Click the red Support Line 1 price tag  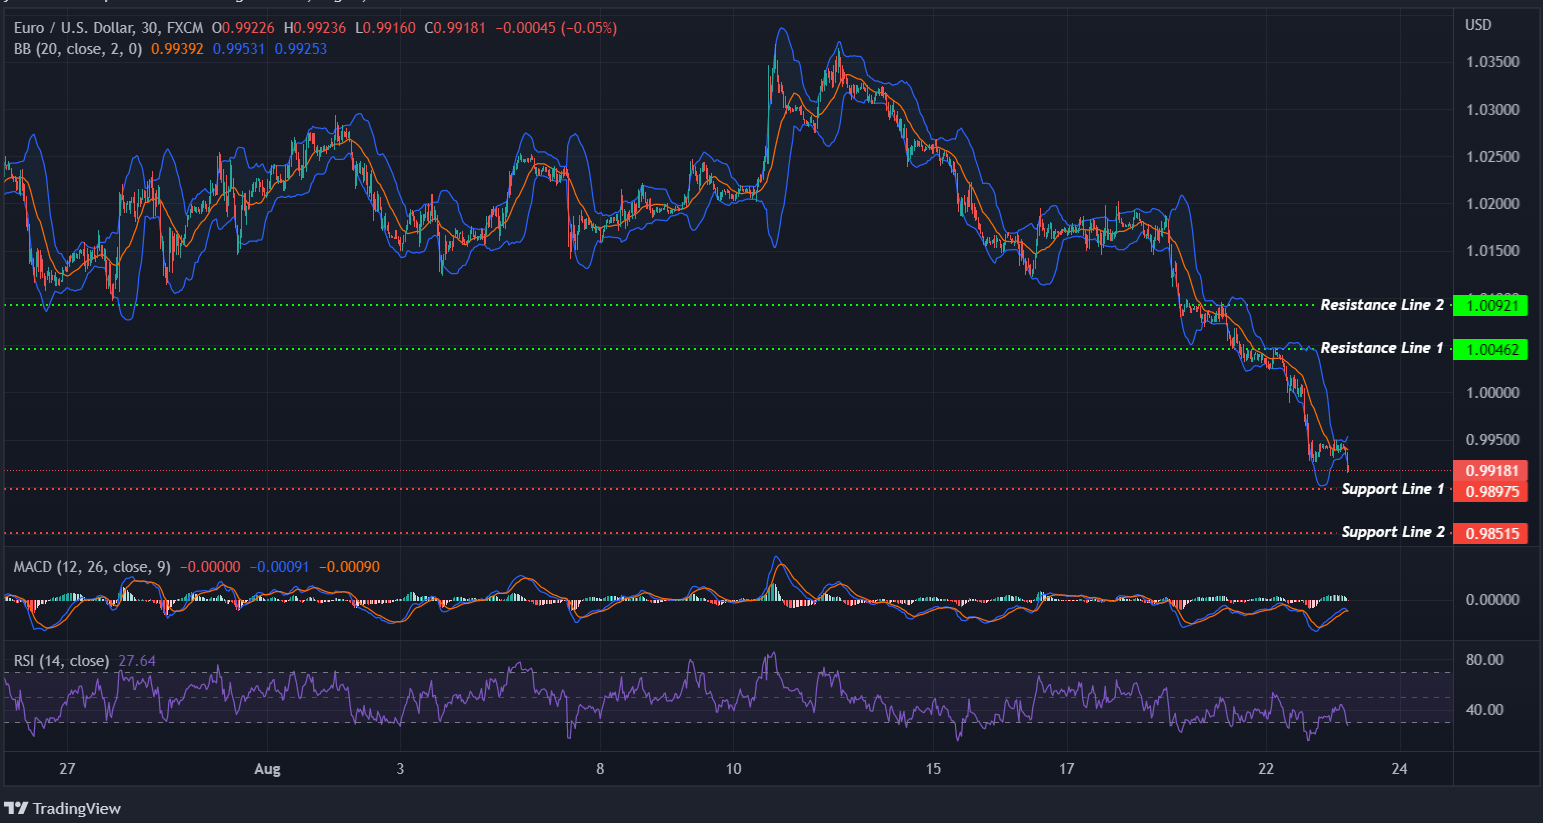point(1491,490)
